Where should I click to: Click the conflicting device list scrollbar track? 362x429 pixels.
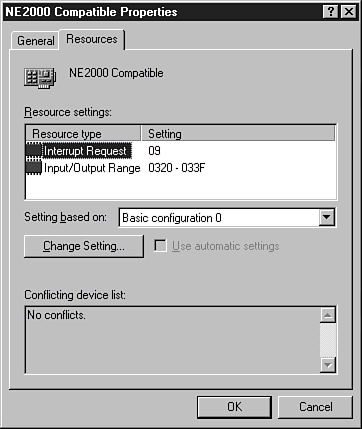pos(328,340)
